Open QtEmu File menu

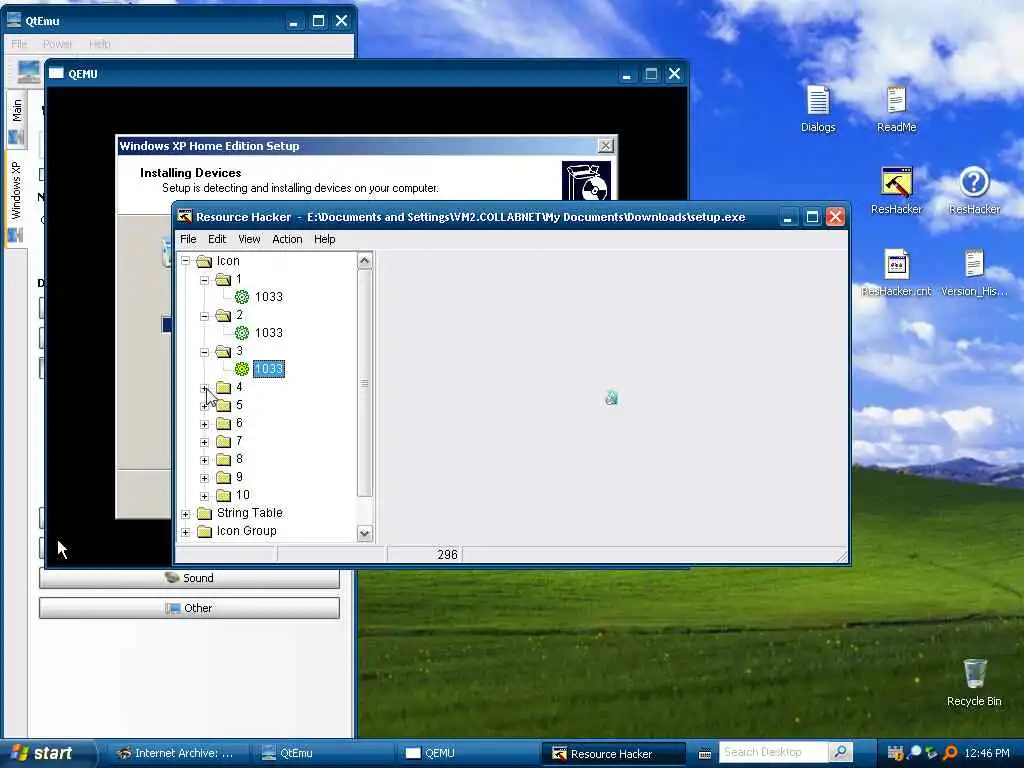pyautogui.click(x=19, y=44)
